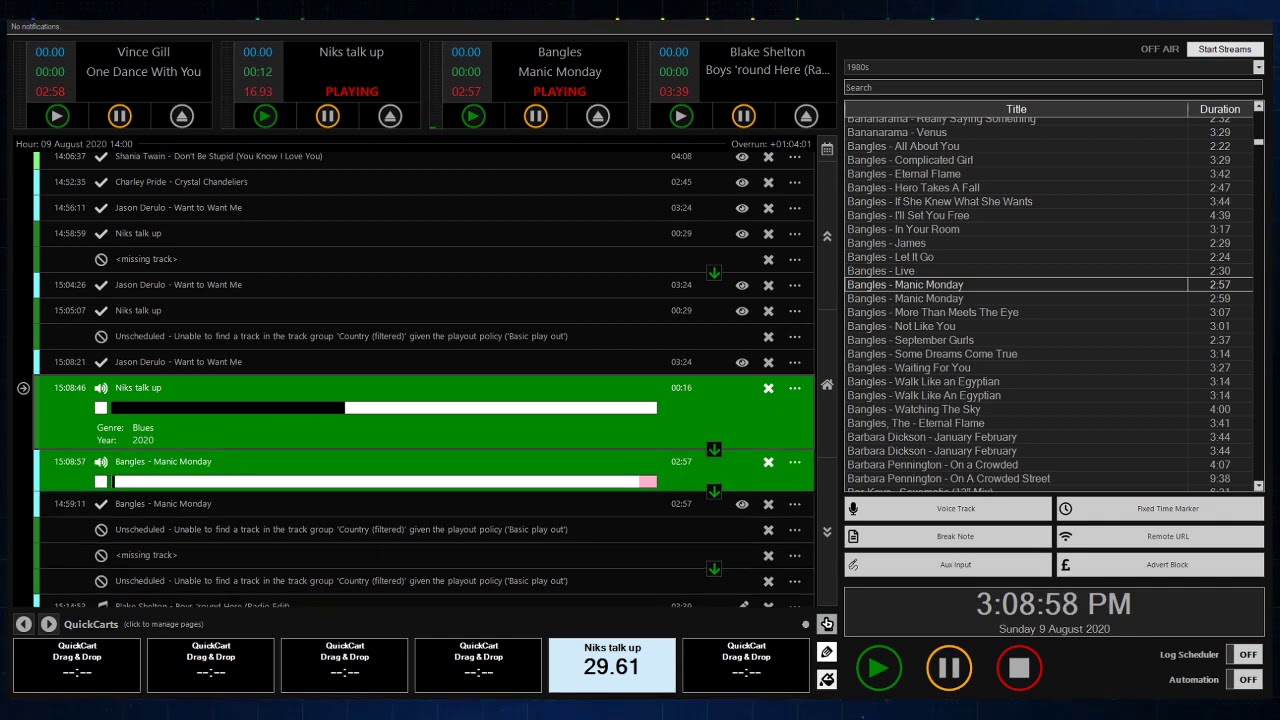Open more options for Bangles 14:59:11 row
1280x720 pixels.
[795, 505]
